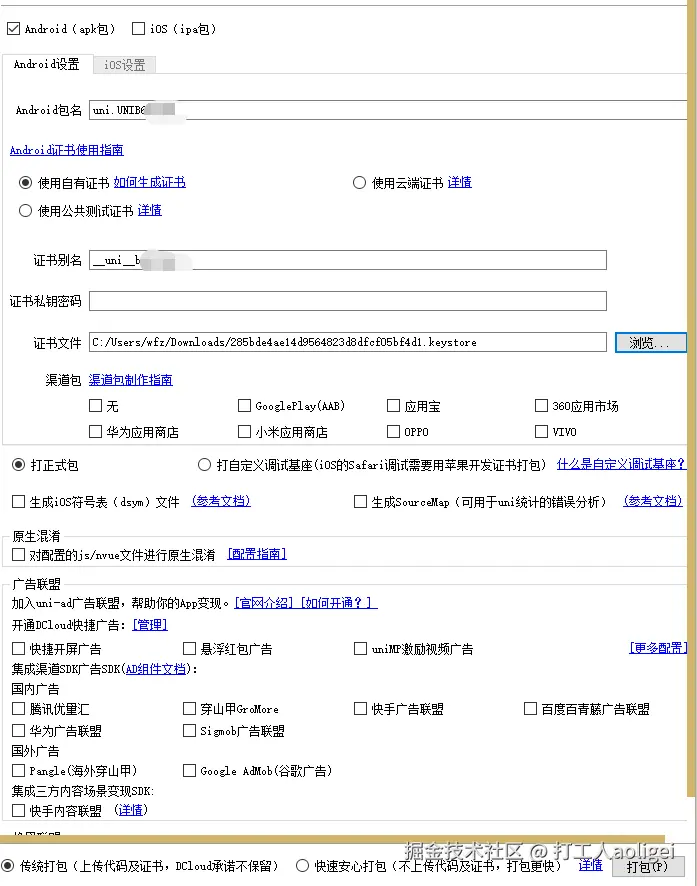Check Google AdMob(谷歌广告) checkbox
This screenshot has height=886, width=697.
[189, 771]
